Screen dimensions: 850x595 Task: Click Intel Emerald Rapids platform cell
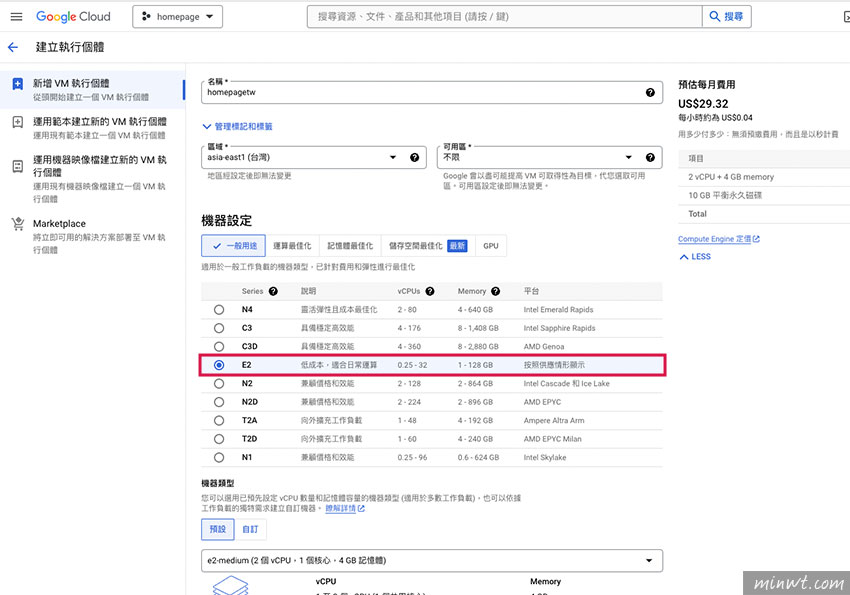coord(558,310)
